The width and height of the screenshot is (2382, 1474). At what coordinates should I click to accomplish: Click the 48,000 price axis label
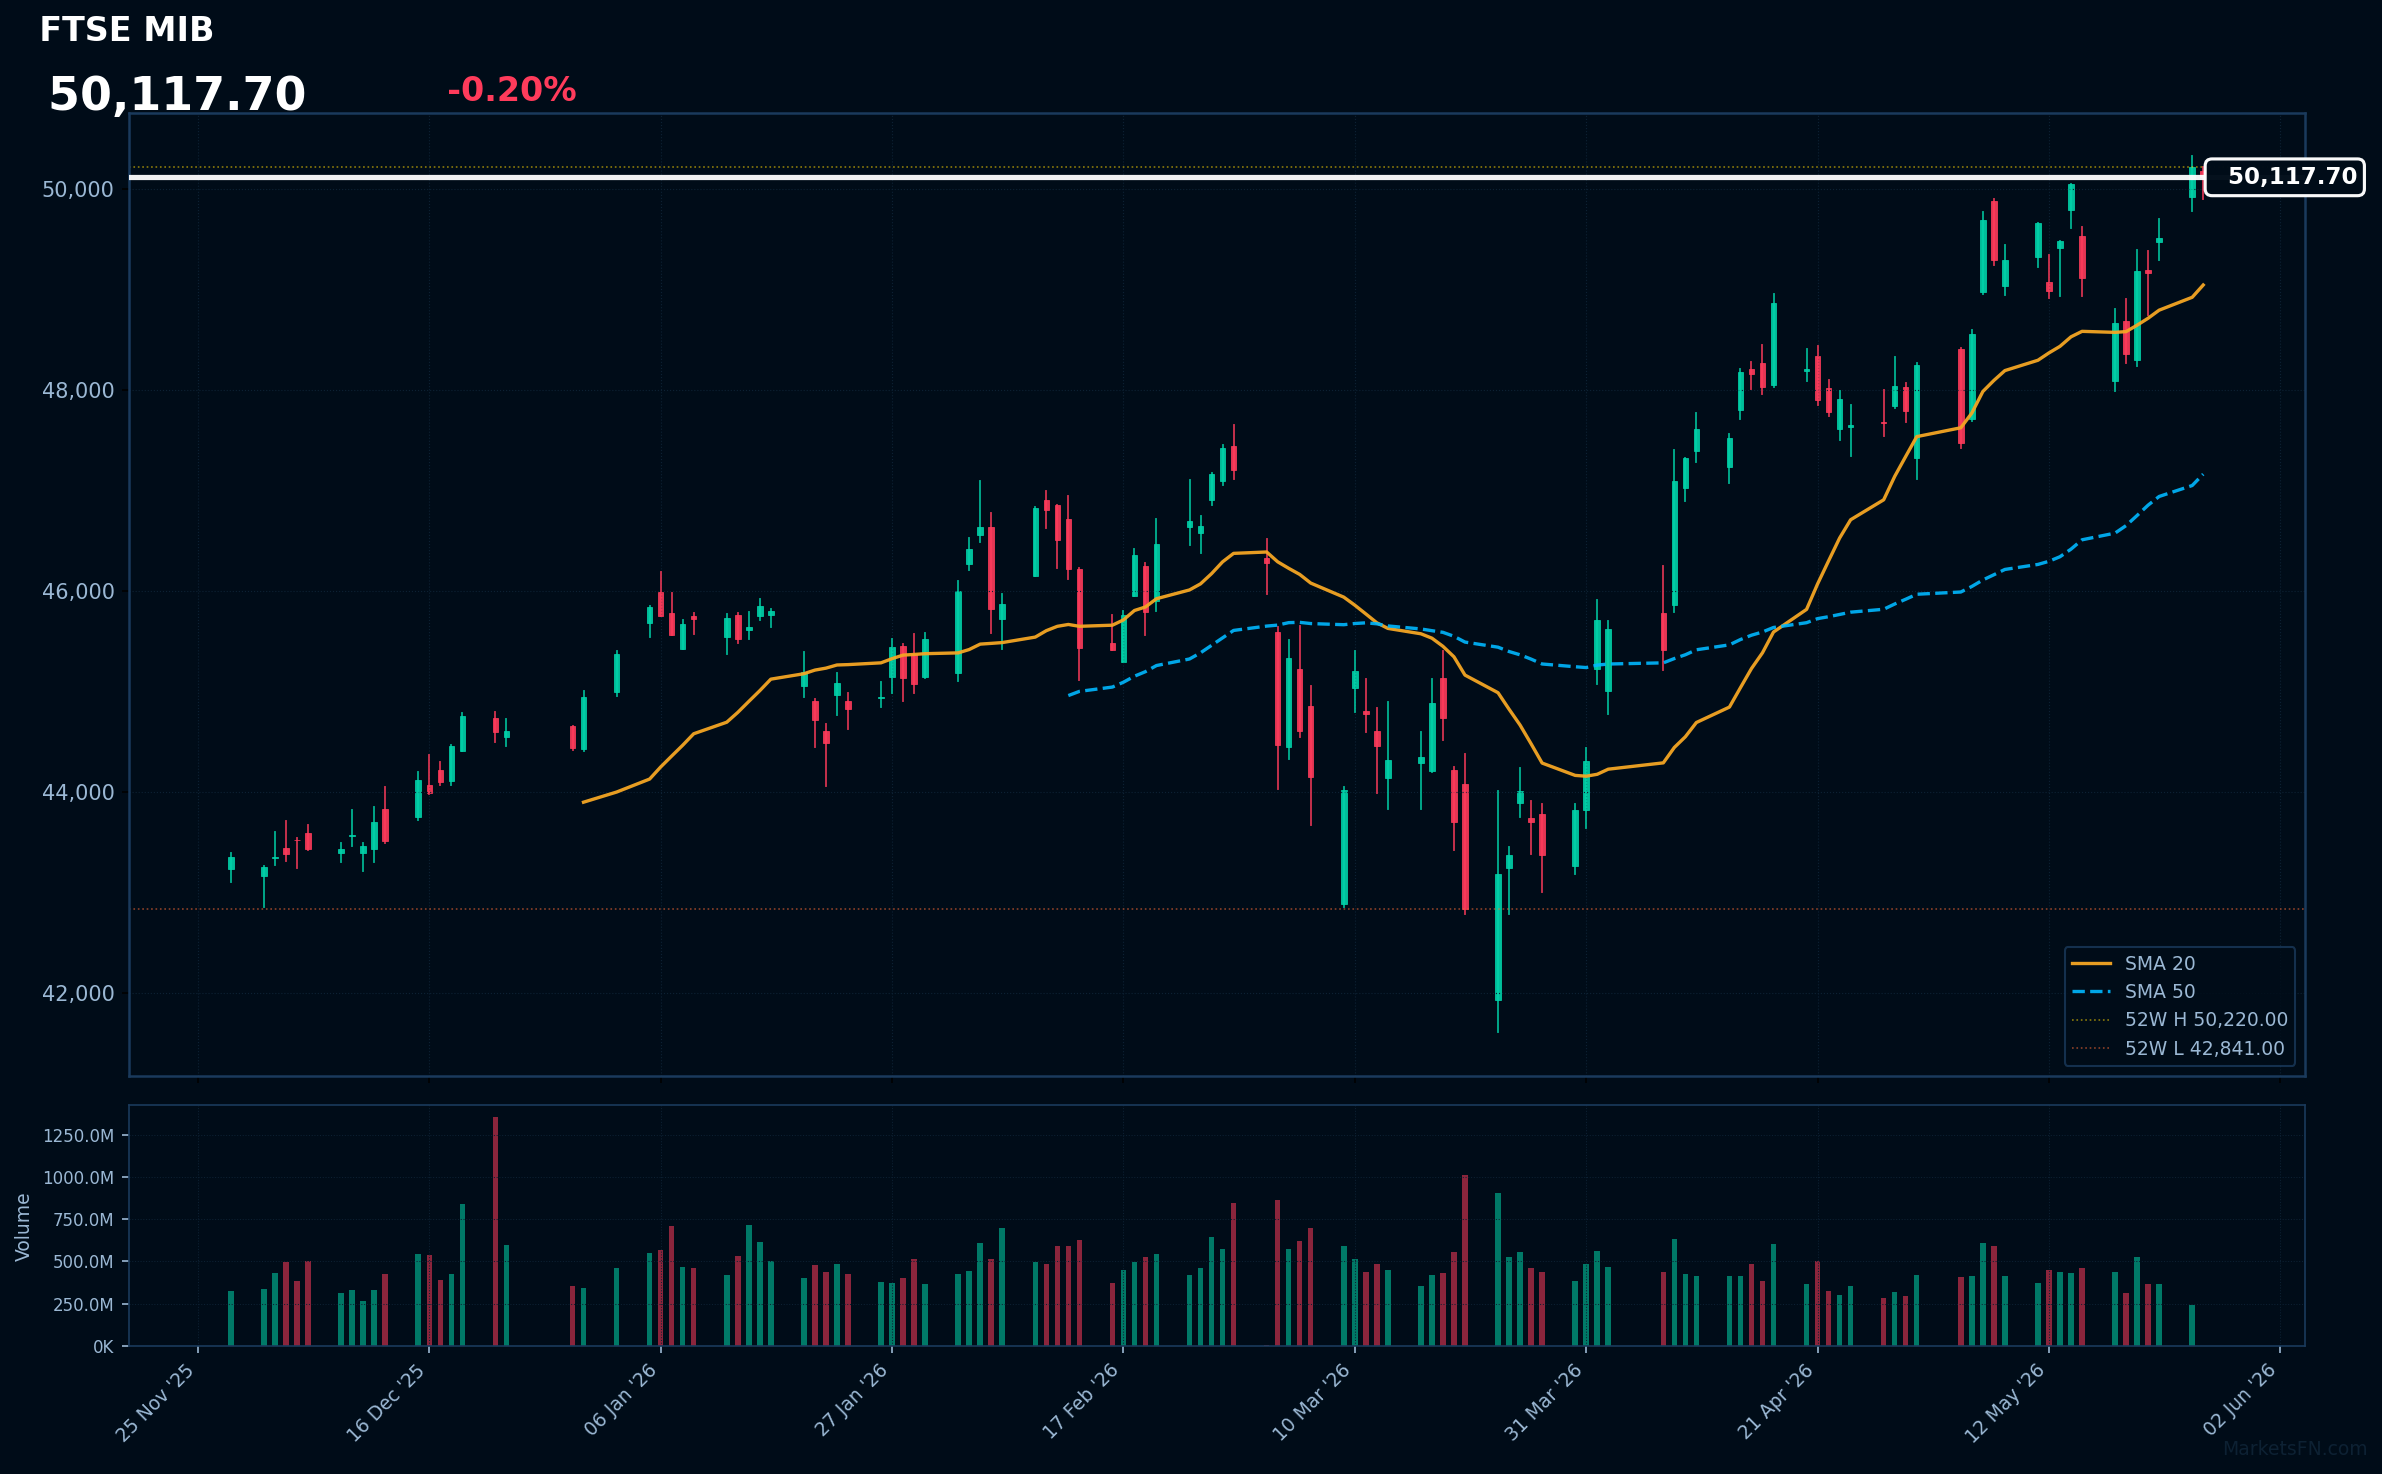pyautogui.click(x=78, y=390)
